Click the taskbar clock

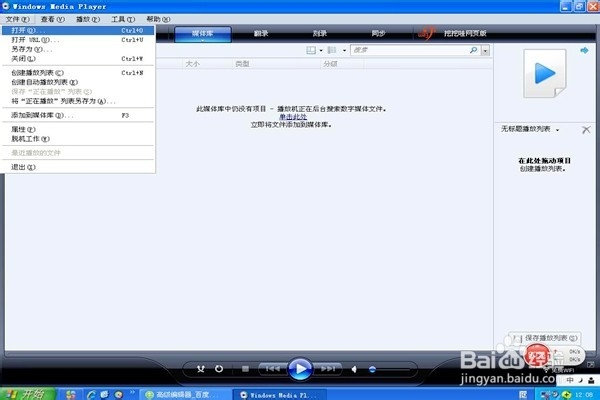(584, 395)
